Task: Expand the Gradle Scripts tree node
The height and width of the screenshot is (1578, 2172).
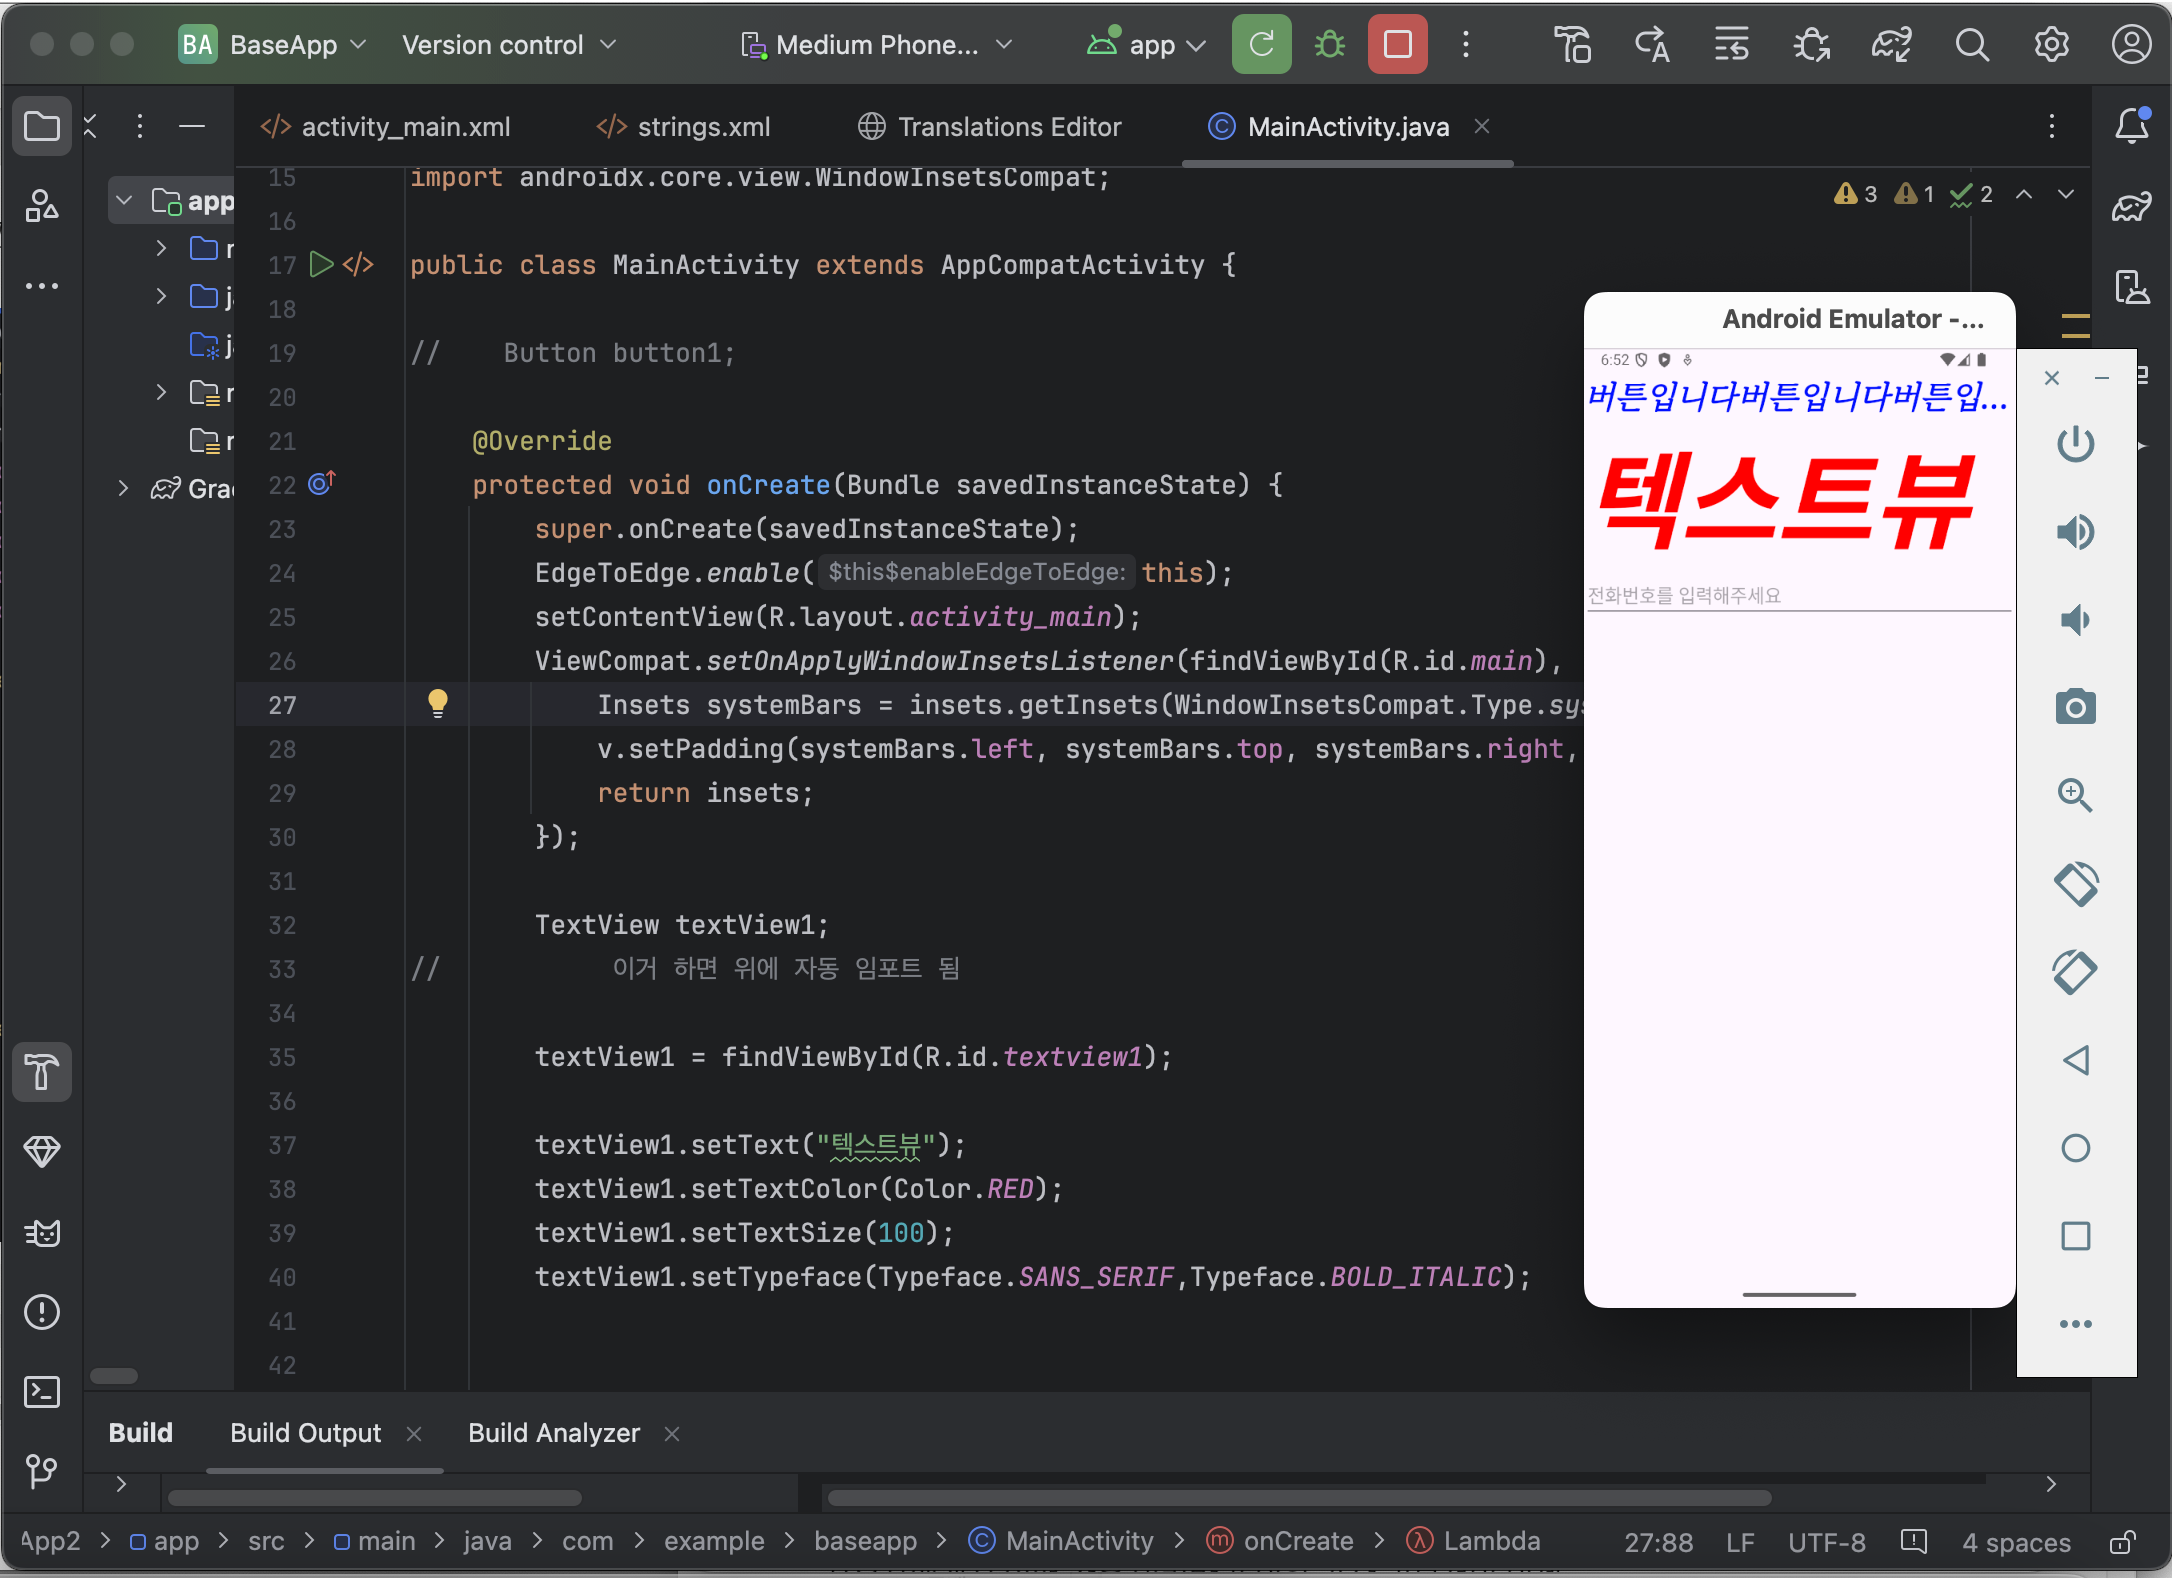Action: click(x=123, y=488)
